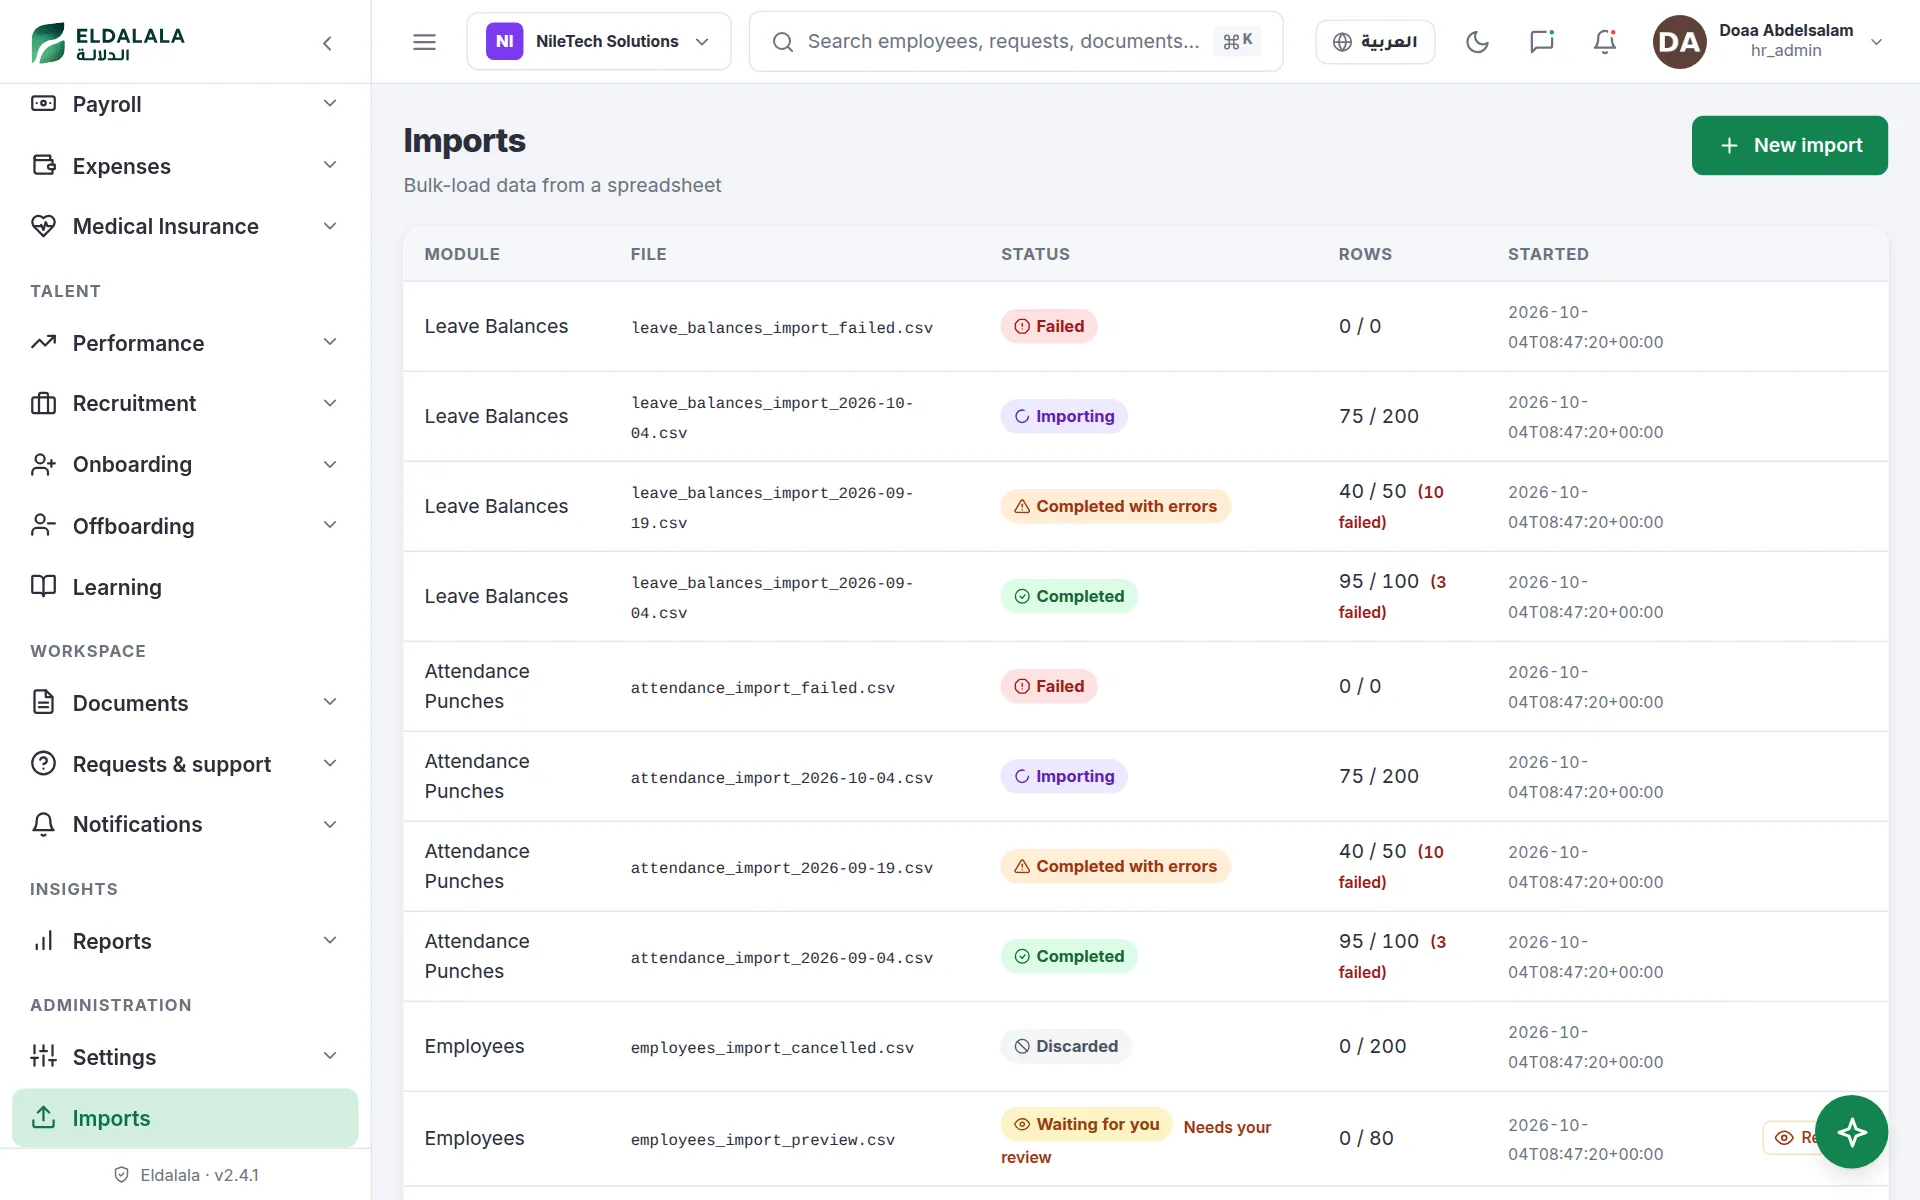The height and width of the screenshot is (1200, 1920).
Task: Click the Eldalala logo
Action: click(x=108, y=42)
